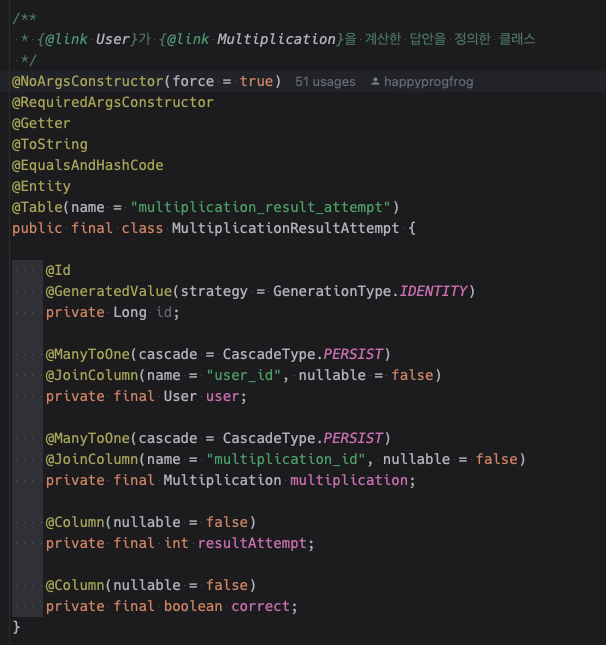Viewport: 606px width, 645px height.
Task: Click the User type in field declaration
Action: [180, 396]
